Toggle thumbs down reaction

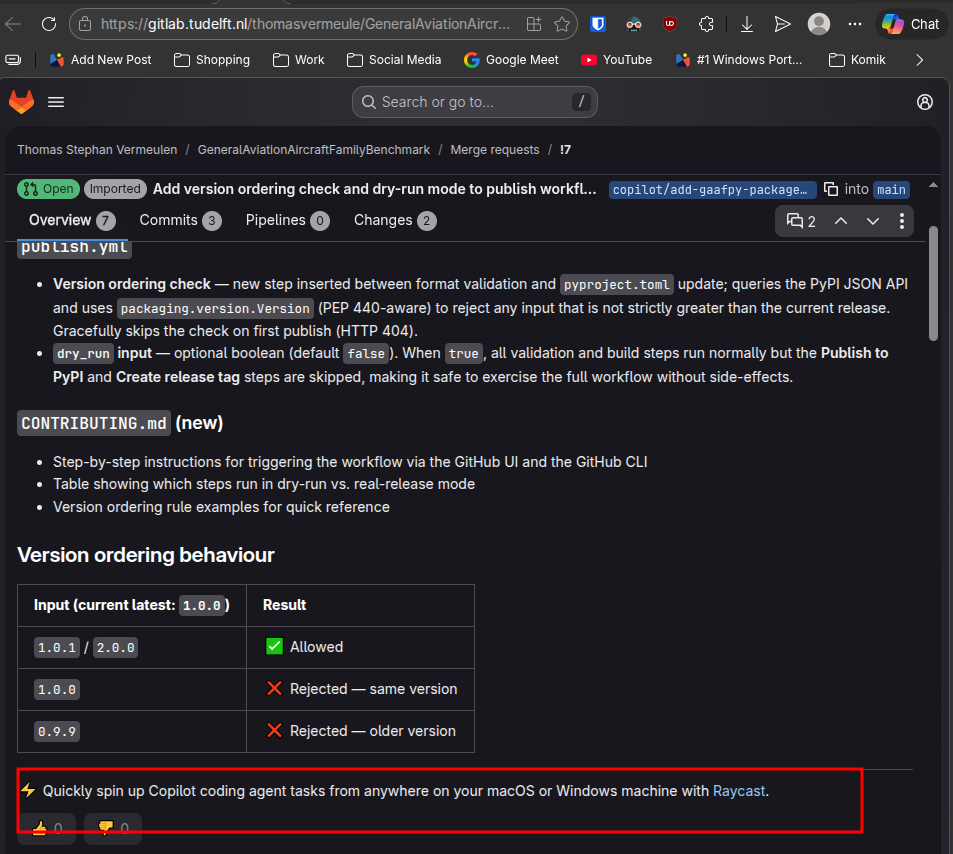(x=112, y=828)
